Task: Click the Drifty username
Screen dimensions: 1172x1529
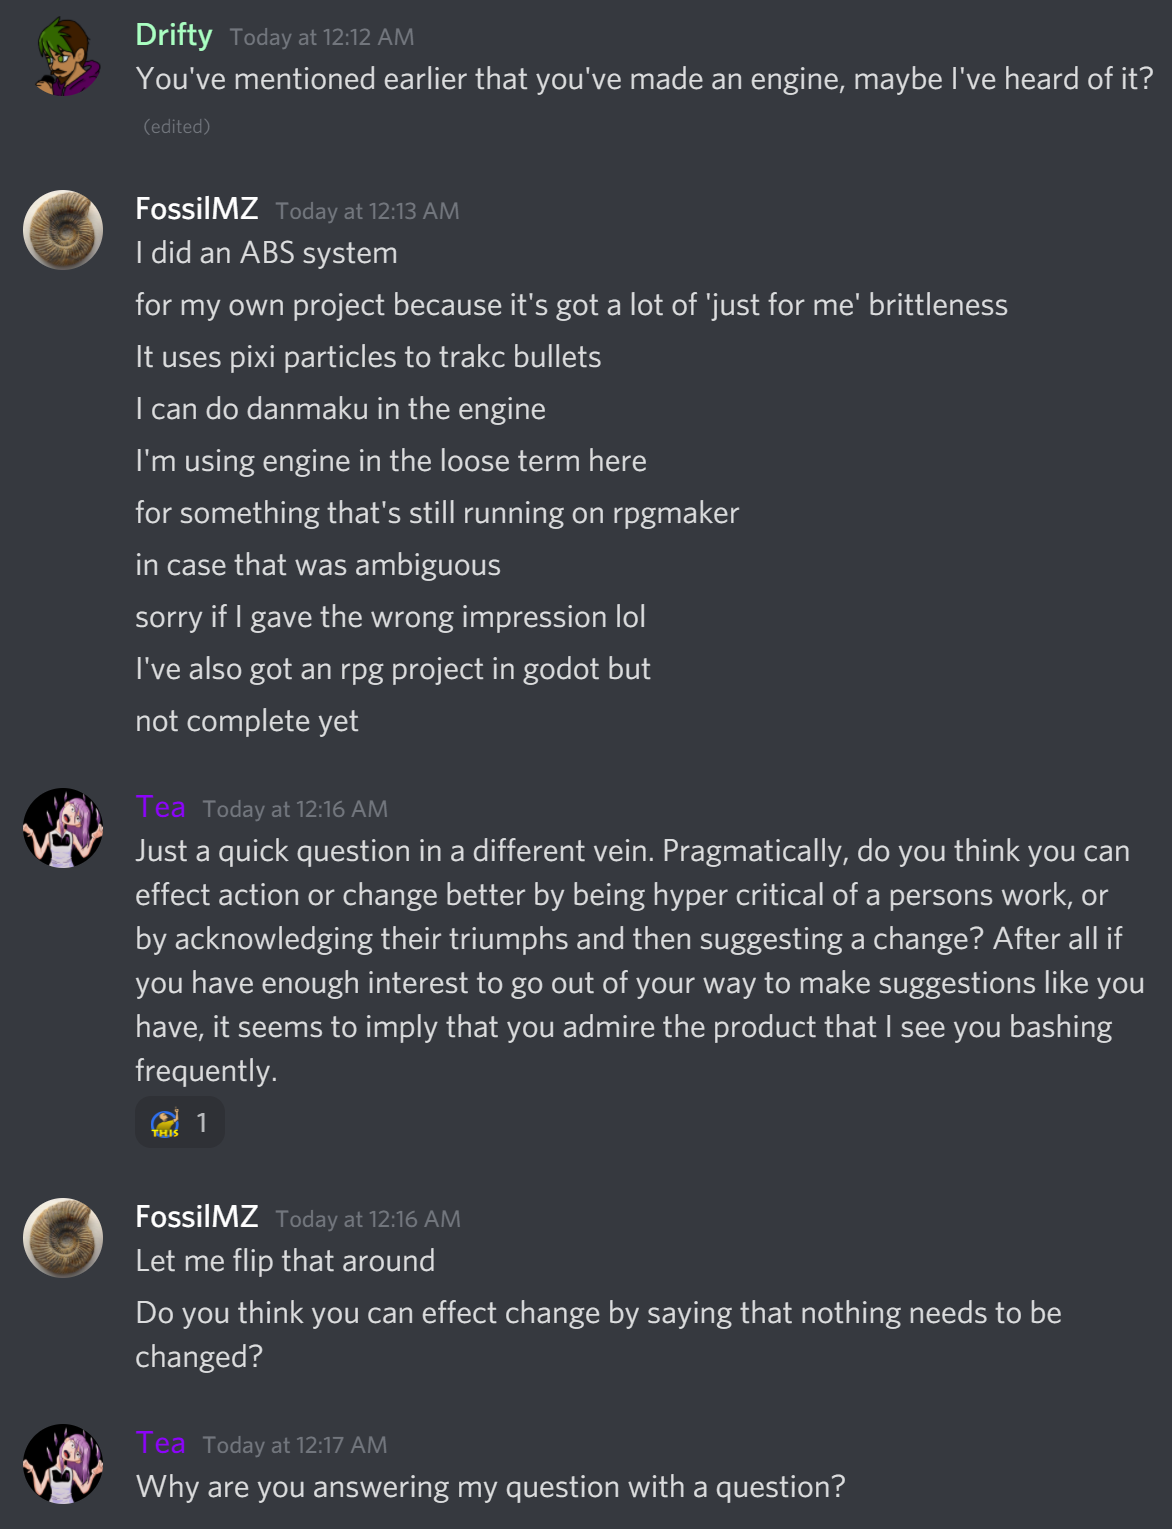Action: (x=174, y=36)
